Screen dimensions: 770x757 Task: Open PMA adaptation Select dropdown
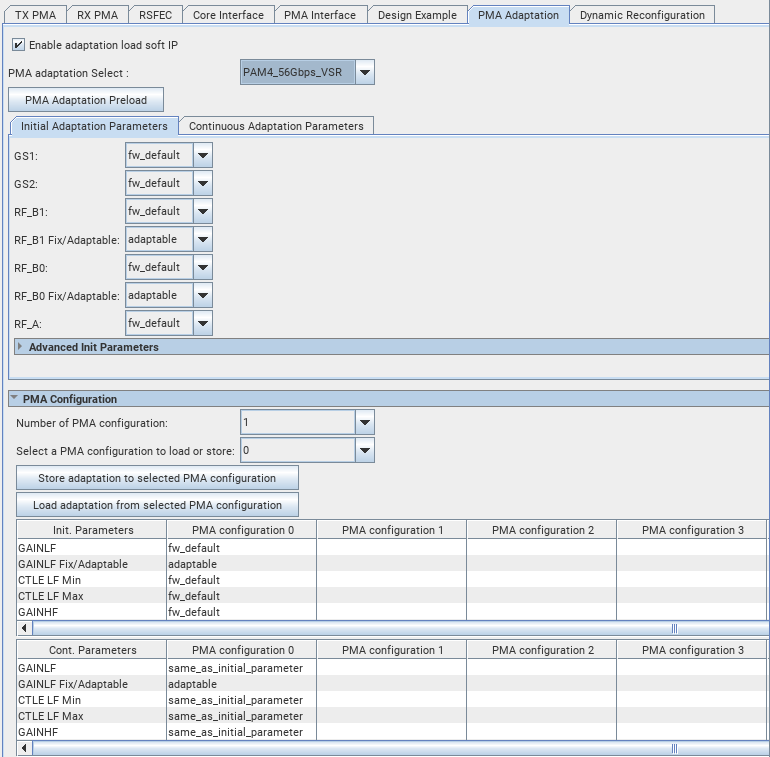[365, 72]
